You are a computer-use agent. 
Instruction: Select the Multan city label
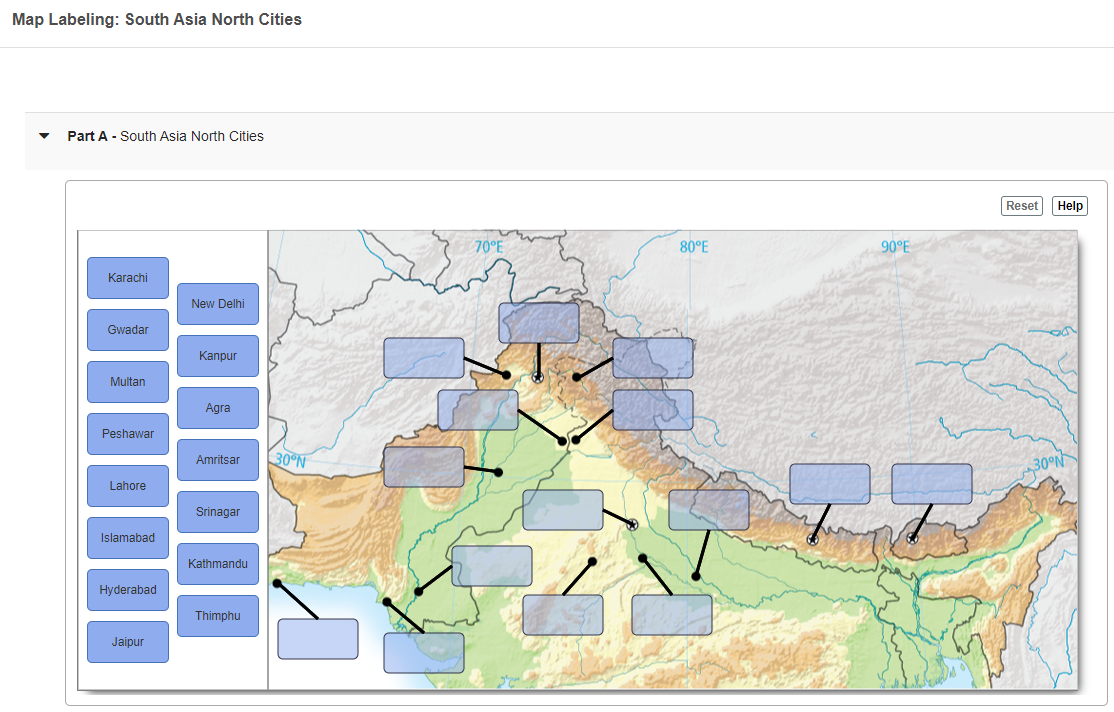pyautogui.click(x=127, y=381)
